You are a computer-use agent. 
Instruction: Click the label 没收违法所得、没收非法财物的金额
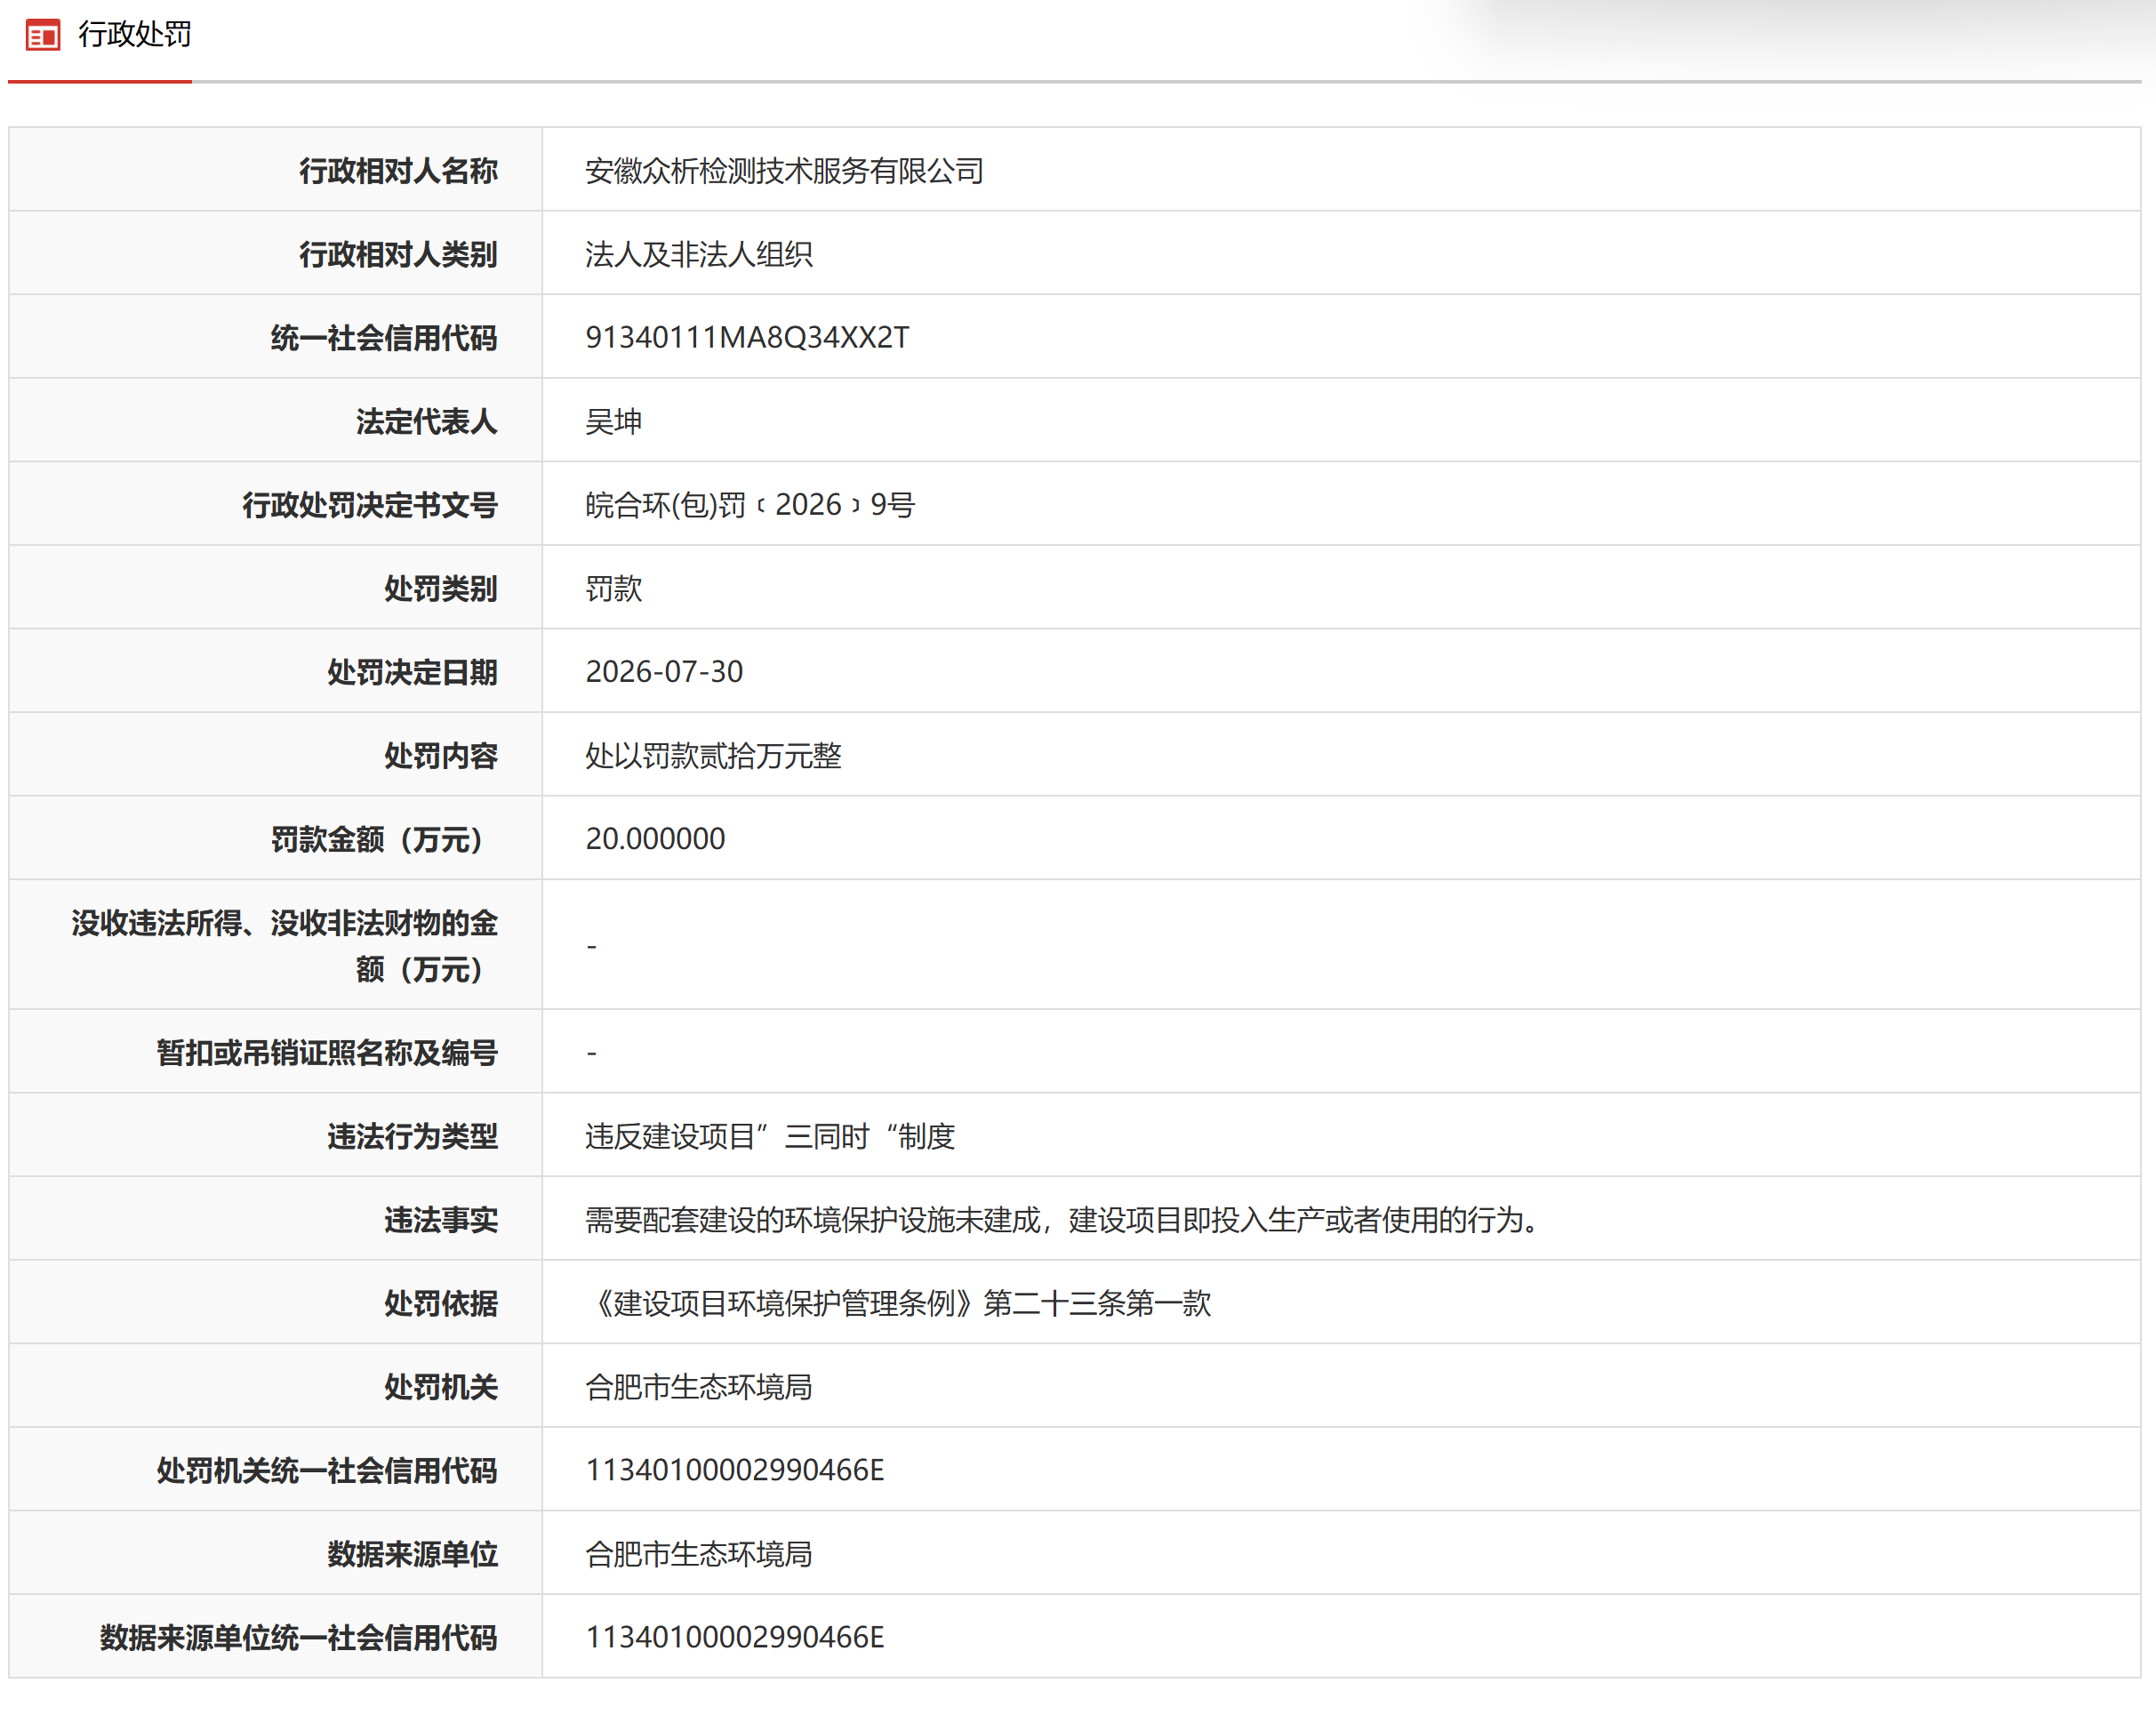pos(284,945)
